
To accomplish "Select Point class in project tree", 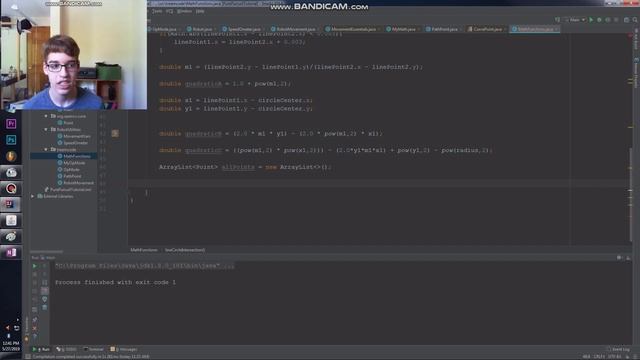I will pos(65,123).
